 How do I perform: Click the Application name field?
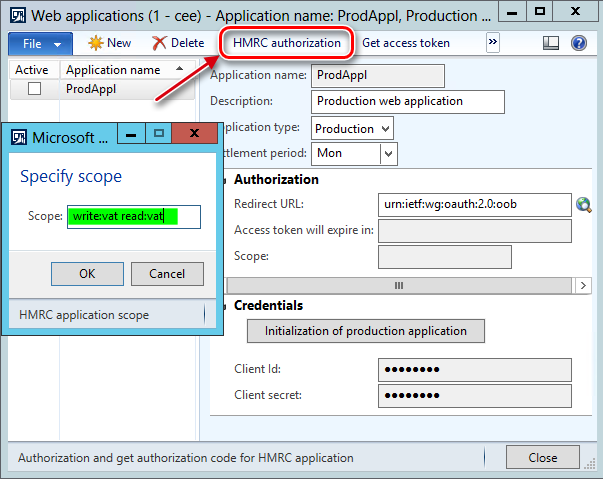tap(378, 75)
